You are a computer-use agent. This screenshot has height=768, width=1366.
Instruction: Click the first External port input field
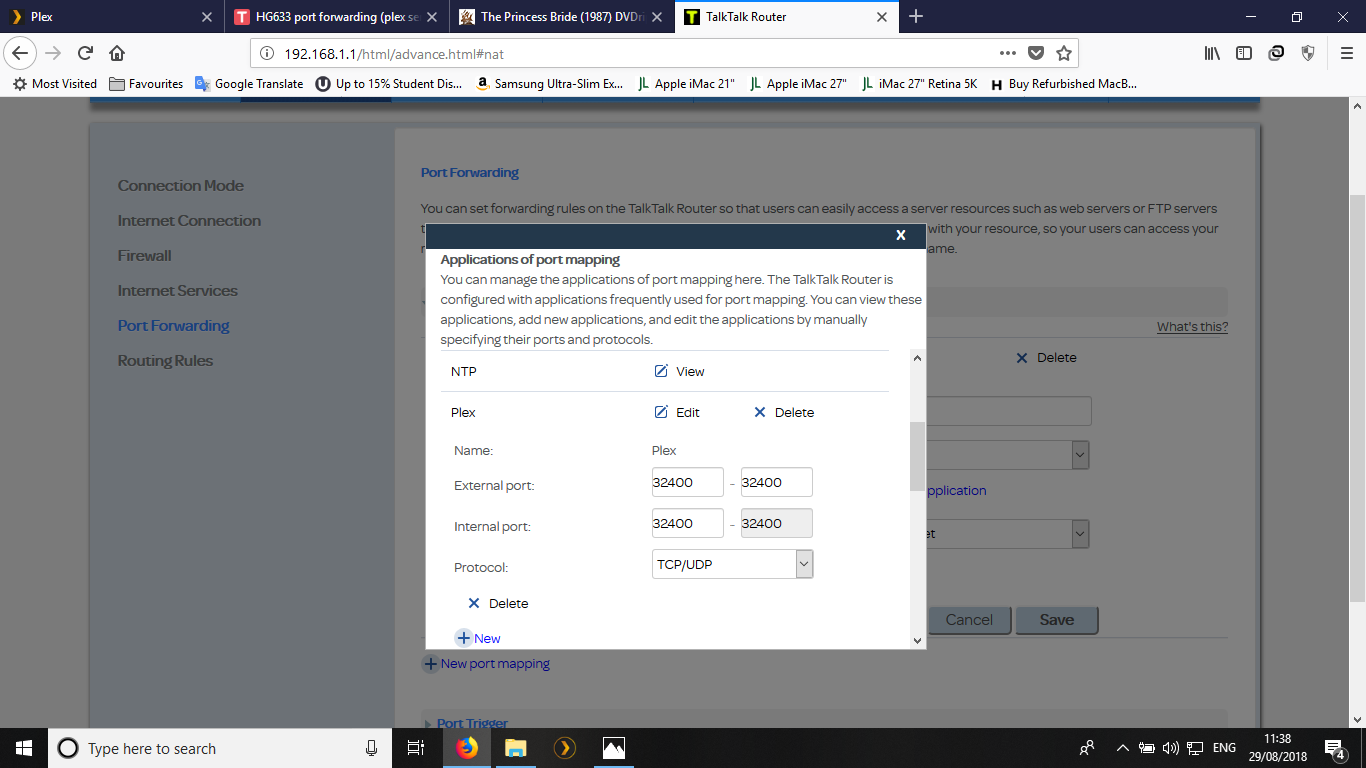[687, 482]
